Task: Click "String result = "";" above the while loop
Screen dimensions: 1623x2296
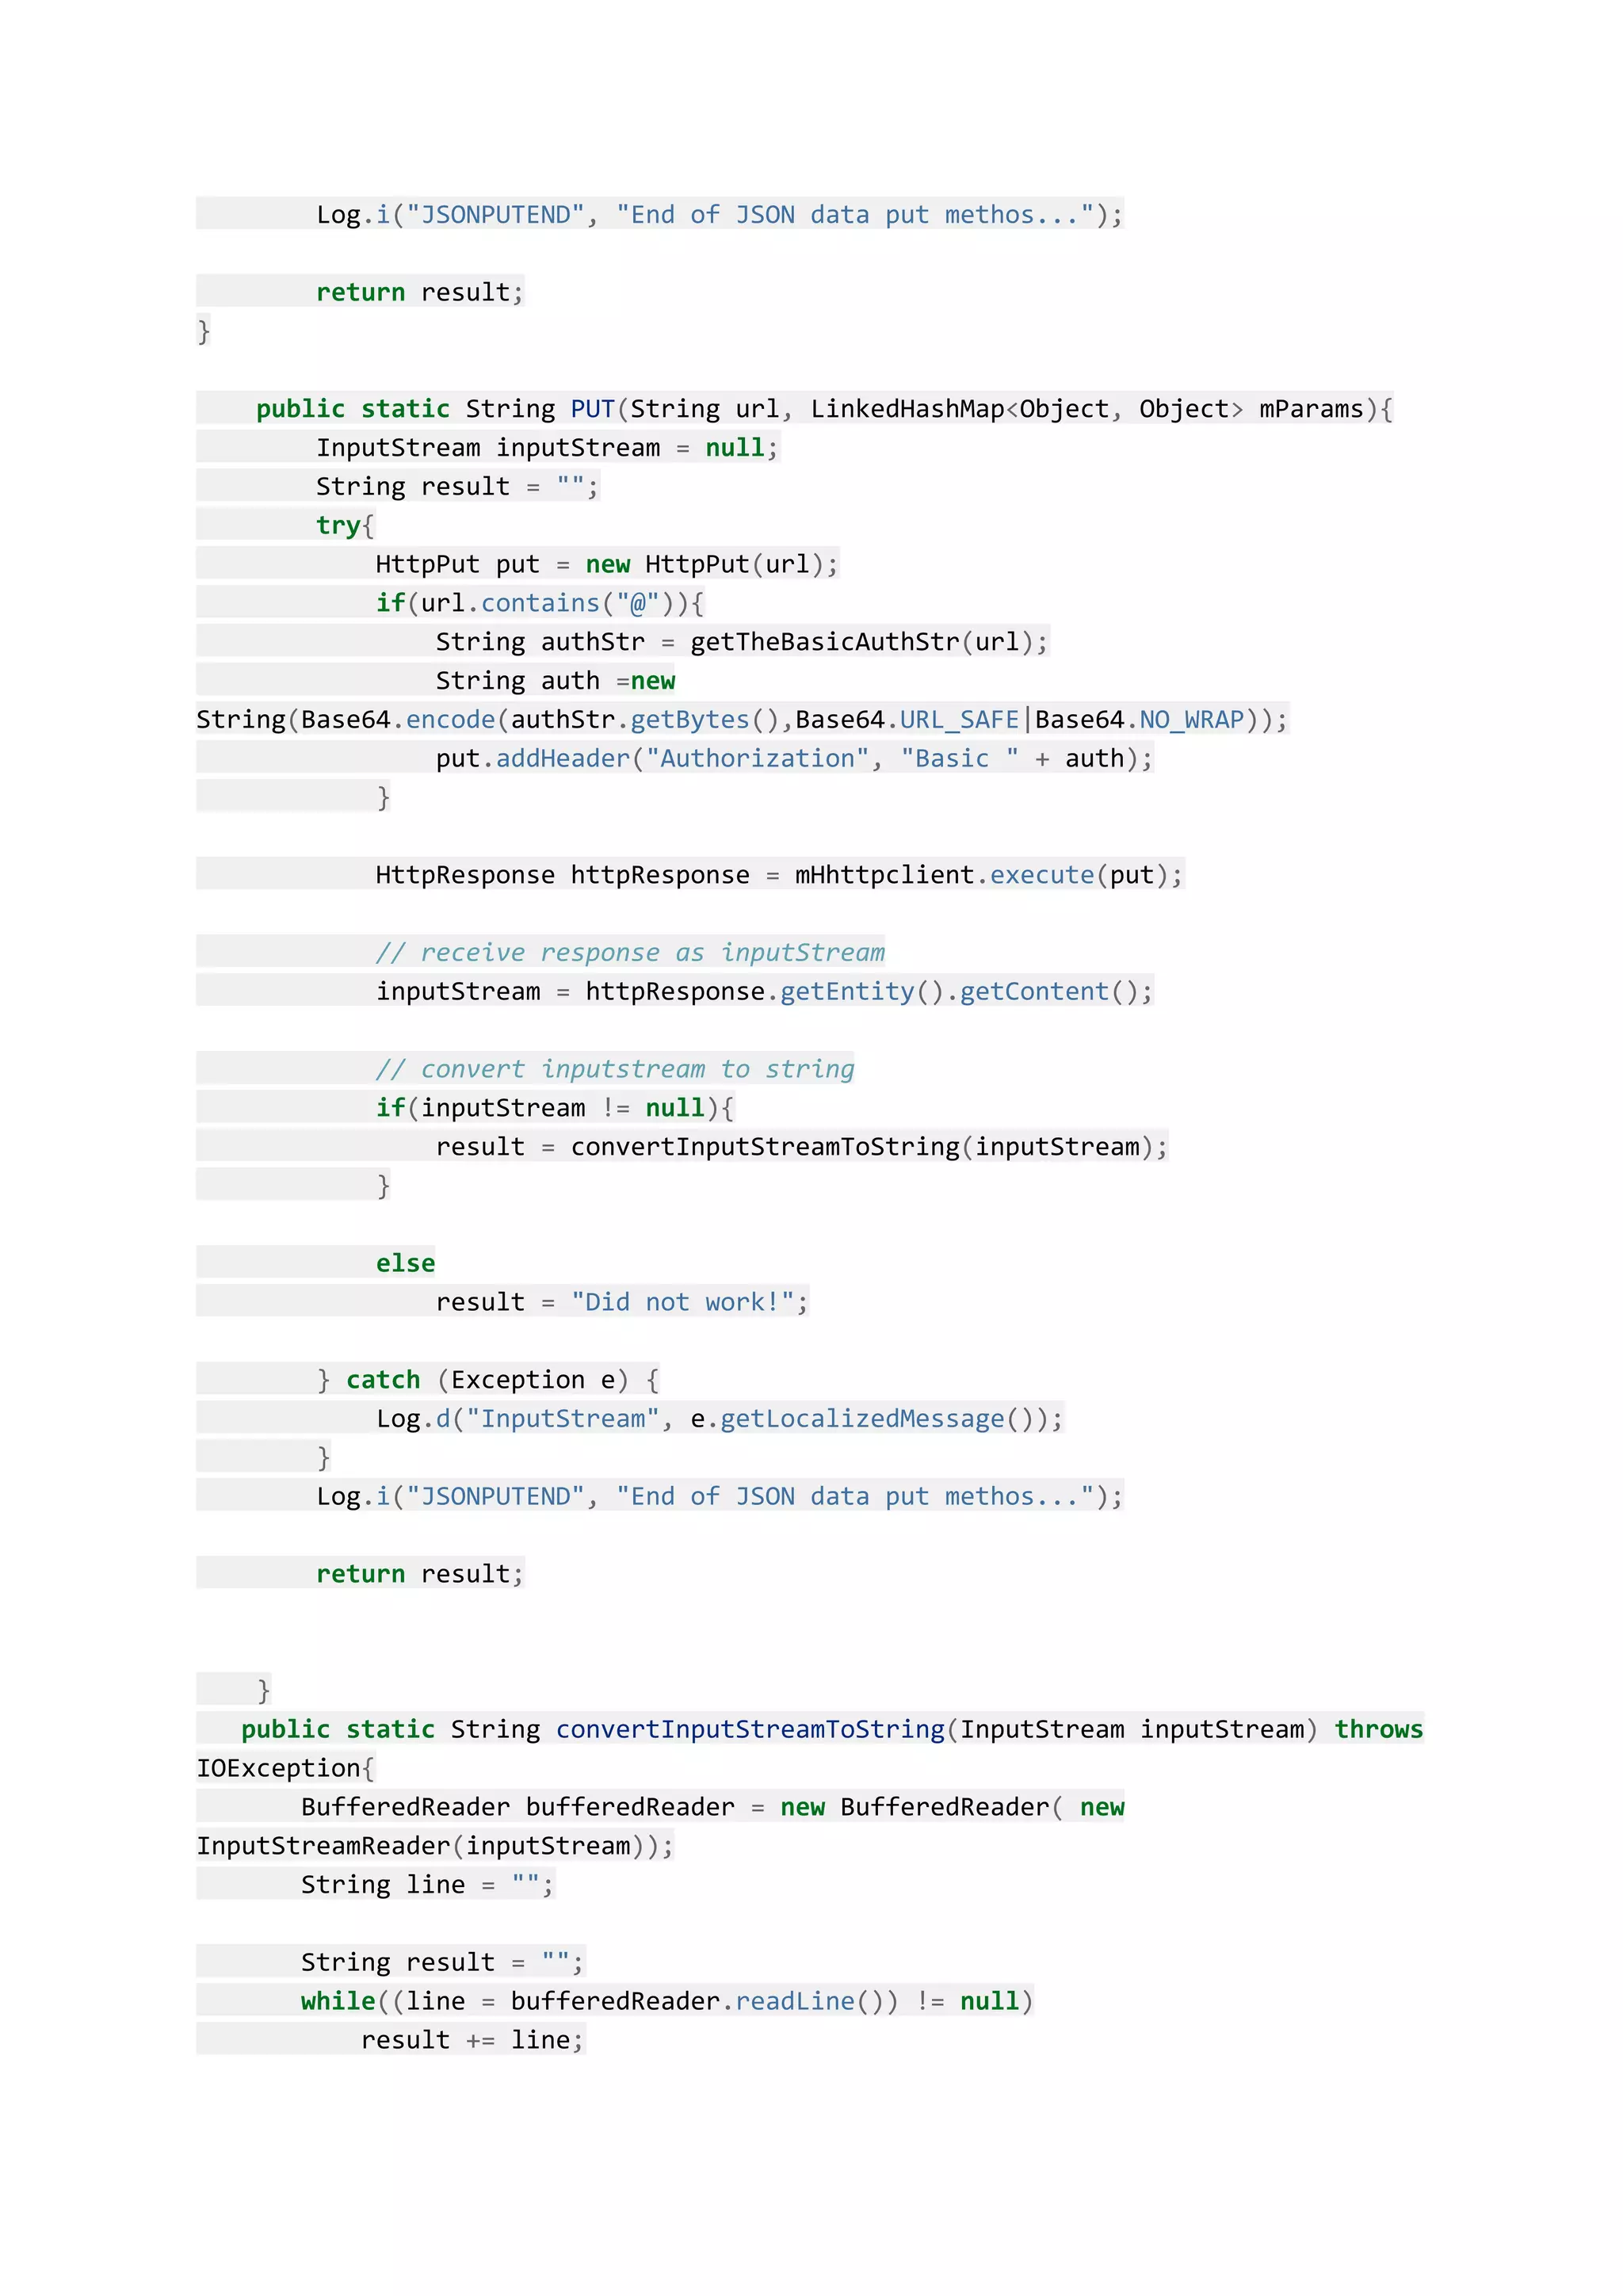Action: [x=442, y=1962]
